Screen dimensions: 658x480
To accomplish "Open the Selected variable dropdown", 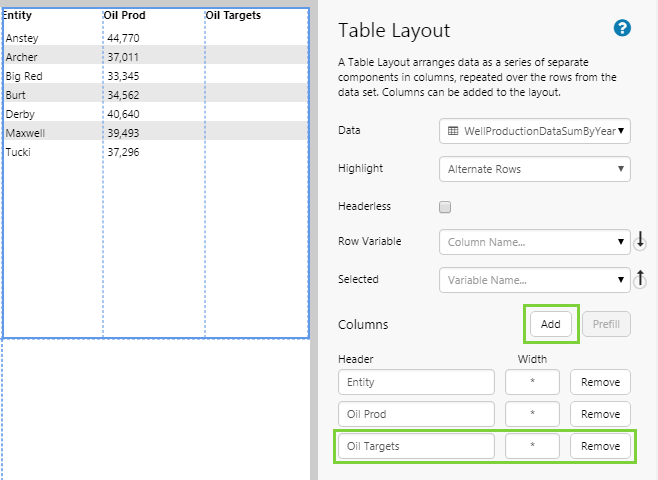I will [535, 280].
